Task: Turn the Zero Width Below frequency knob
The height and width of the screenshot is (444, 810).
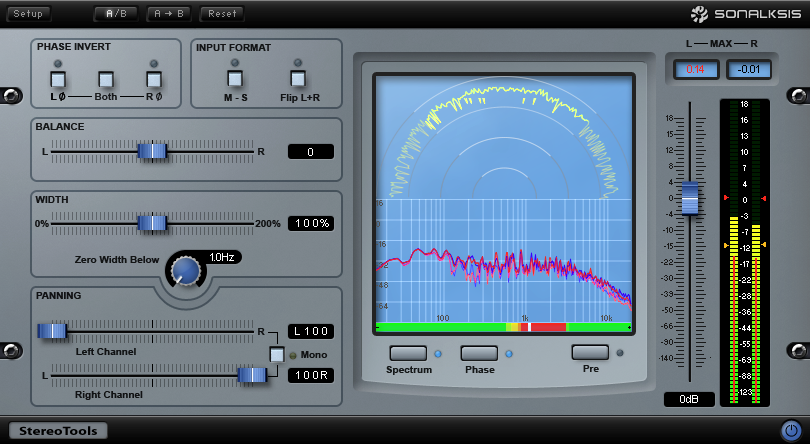Action: pyautogui.click(x=185, y=270)
